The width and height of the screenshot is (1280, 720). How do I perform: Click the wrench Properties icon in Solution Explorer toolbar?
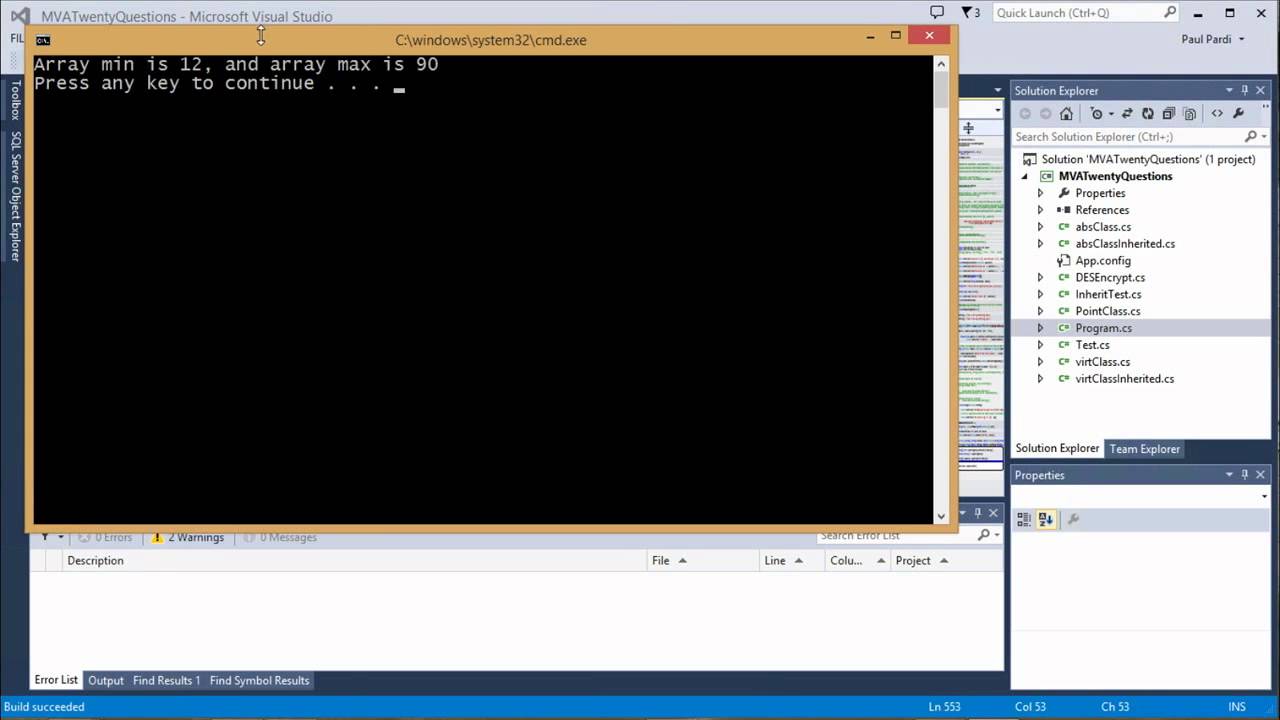click(1238, 114)
